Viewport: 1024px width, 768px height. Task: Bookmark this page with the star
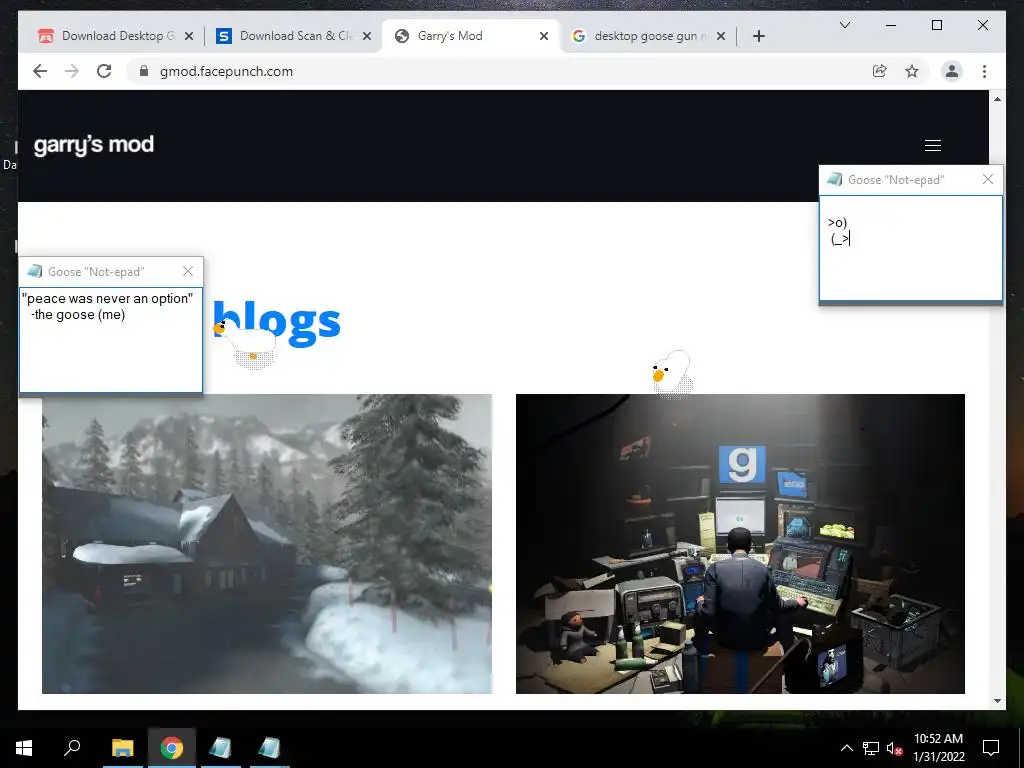point(912,71)
